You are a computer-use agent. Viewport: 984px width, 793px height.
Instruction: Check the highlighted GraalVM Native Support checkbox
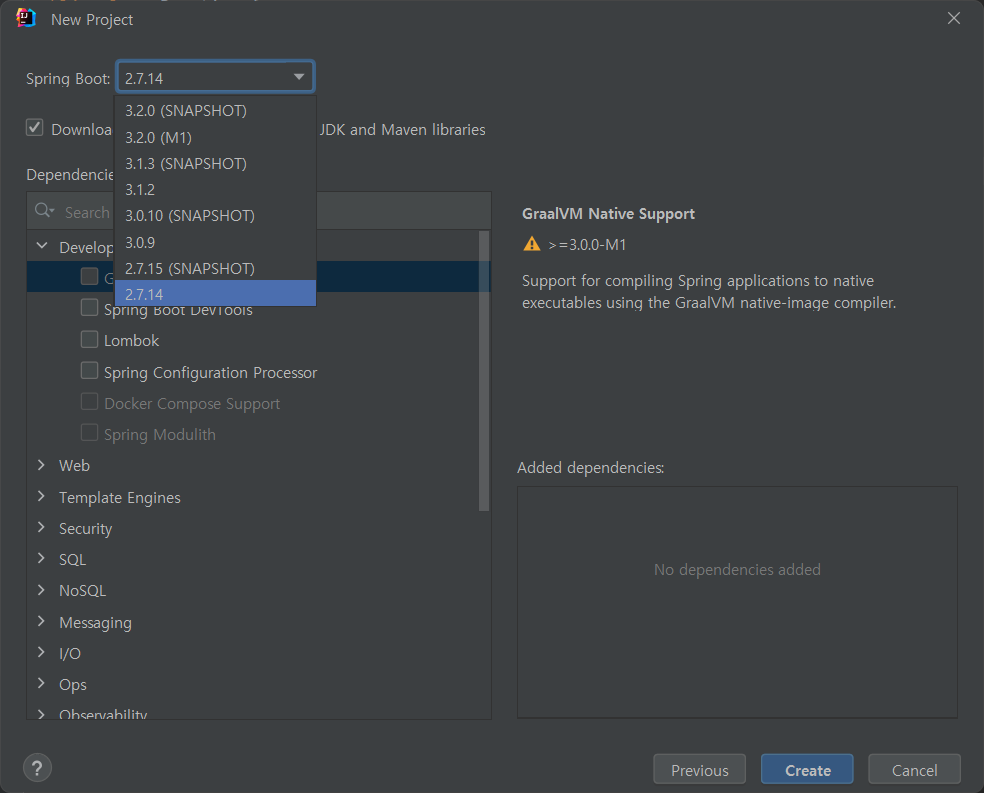pyautogui.click(x=90, y=277)
